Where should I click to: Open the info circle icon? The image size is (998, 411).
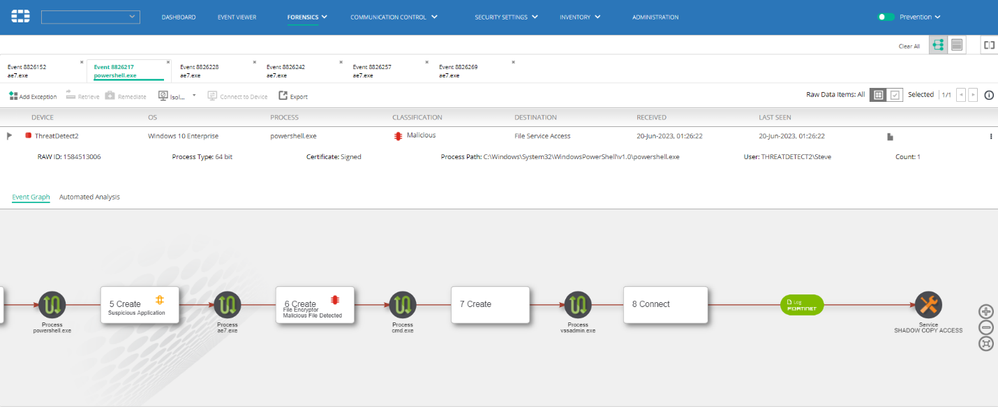tap(989, 95)
